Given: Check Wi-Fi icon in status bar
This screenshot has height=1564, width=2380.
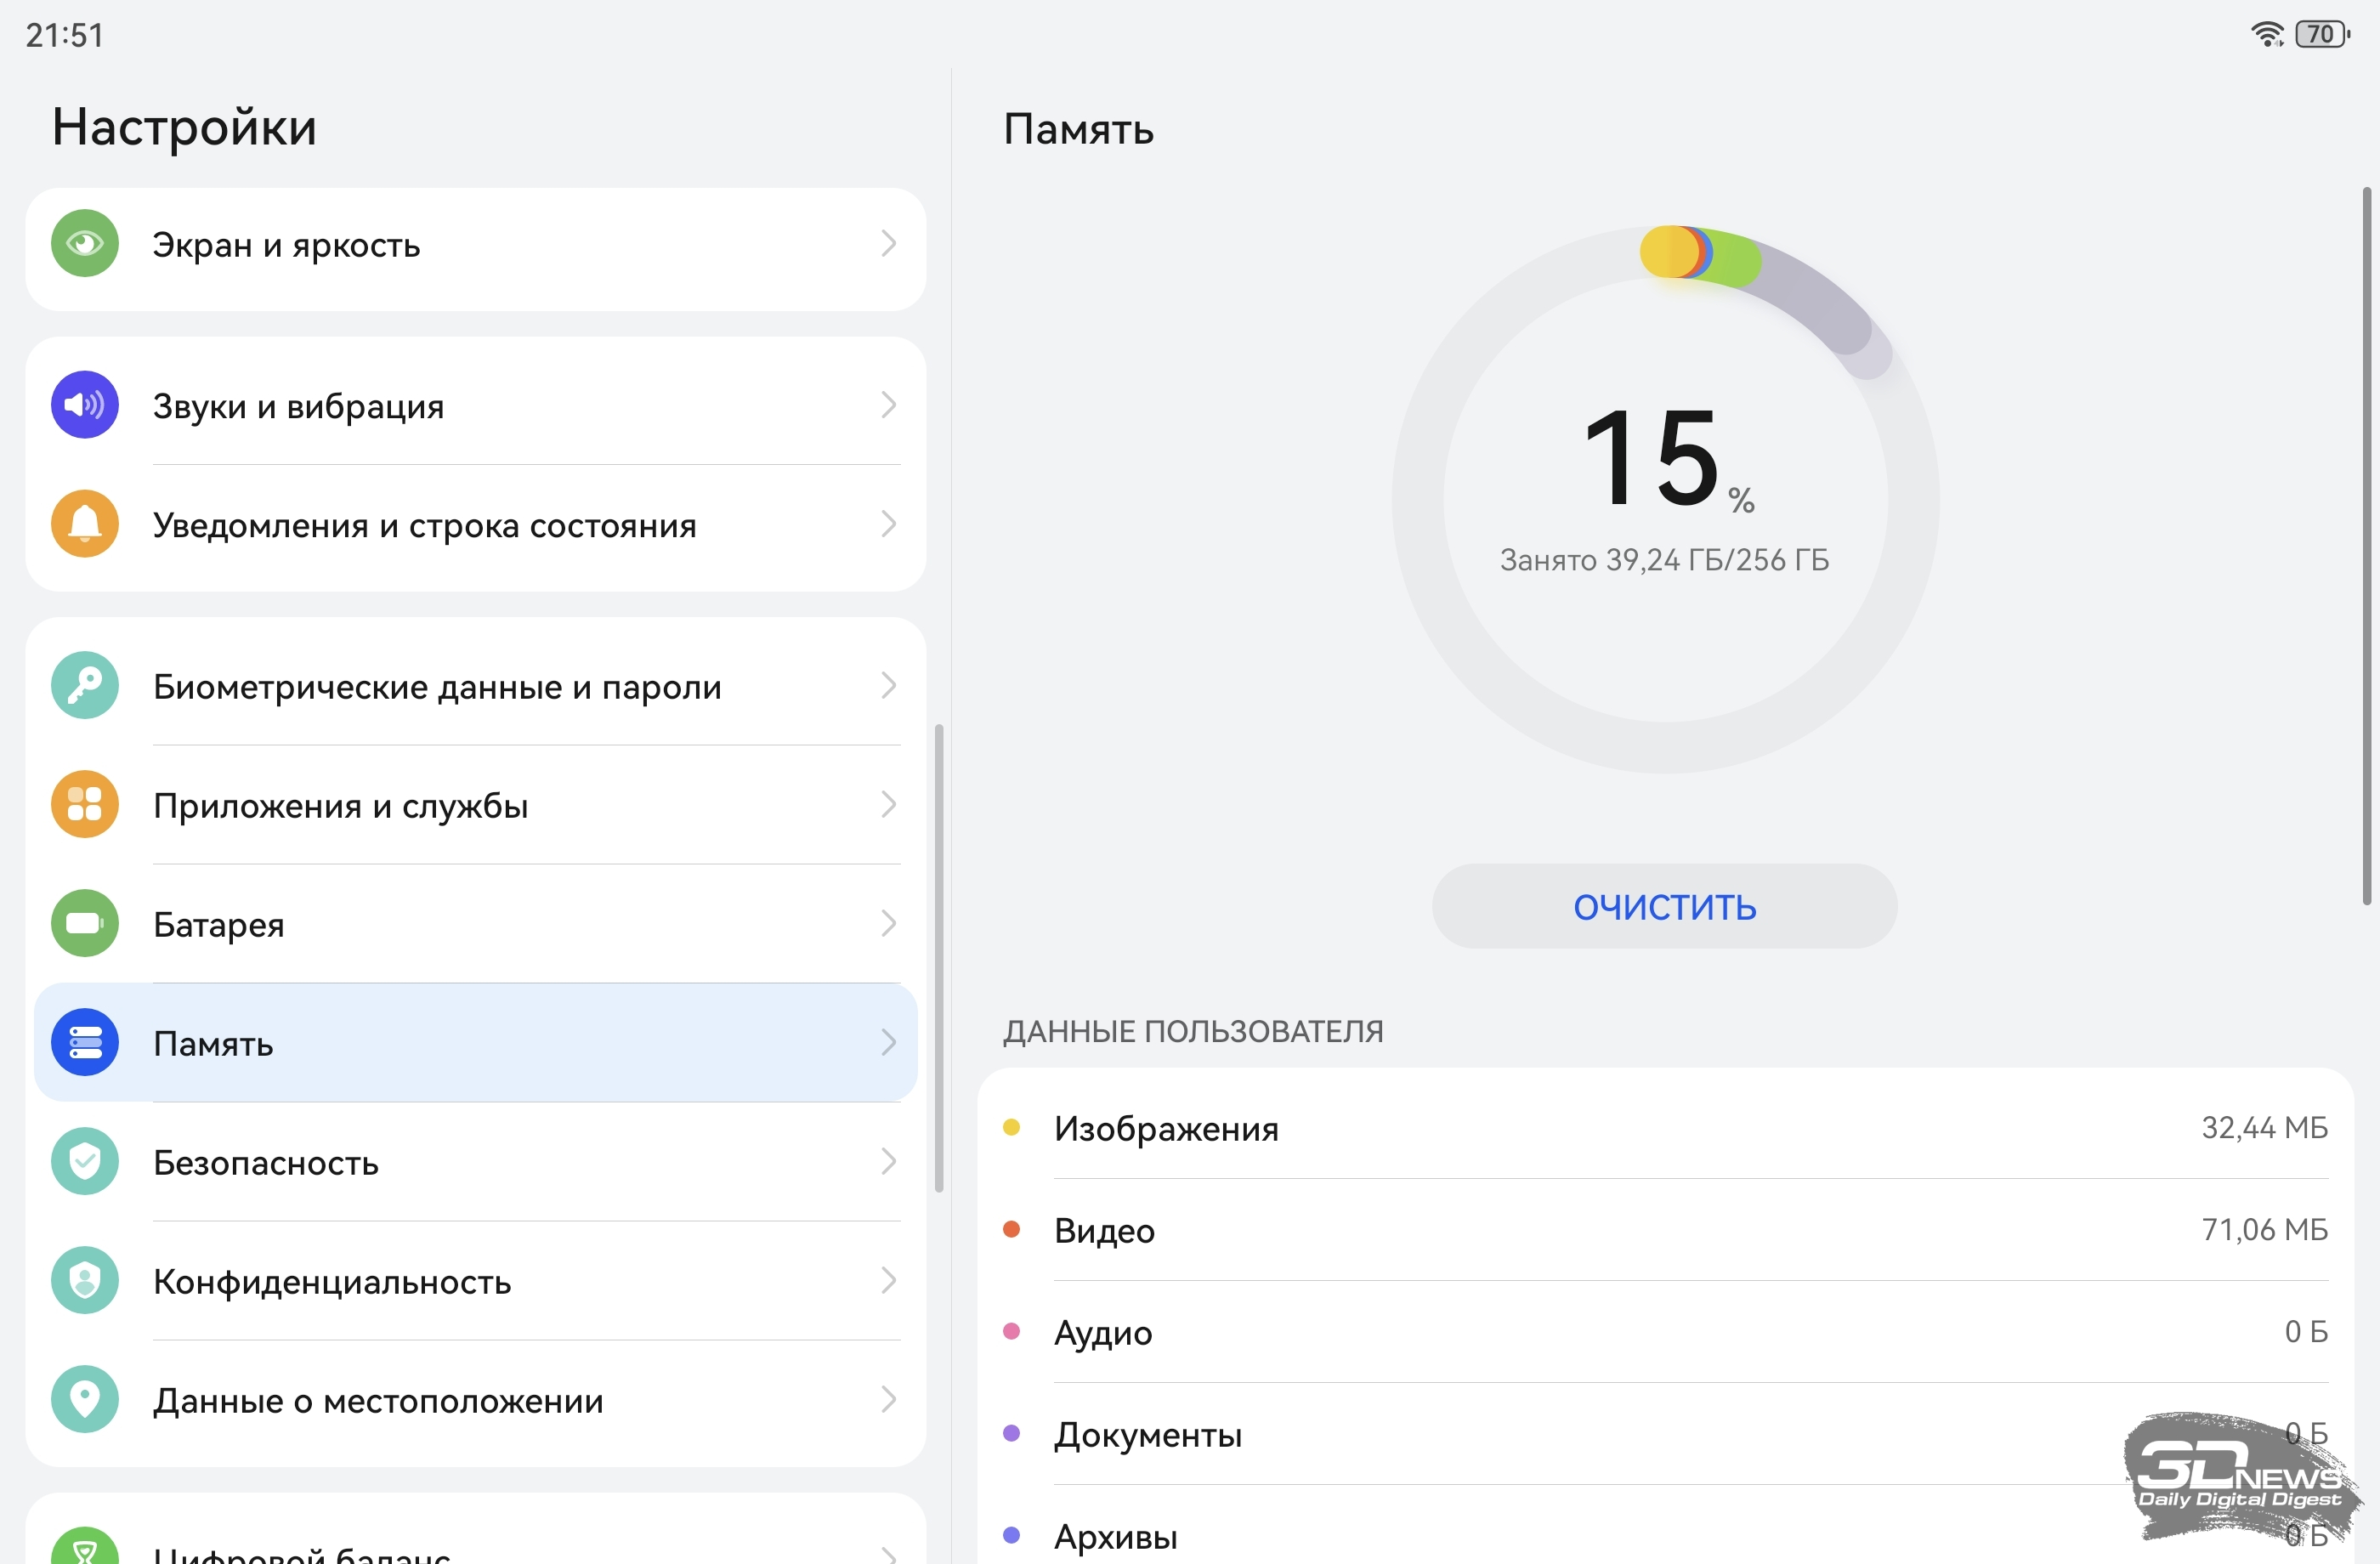Looking at the screenshot, I should click(x=2266, y=34).
